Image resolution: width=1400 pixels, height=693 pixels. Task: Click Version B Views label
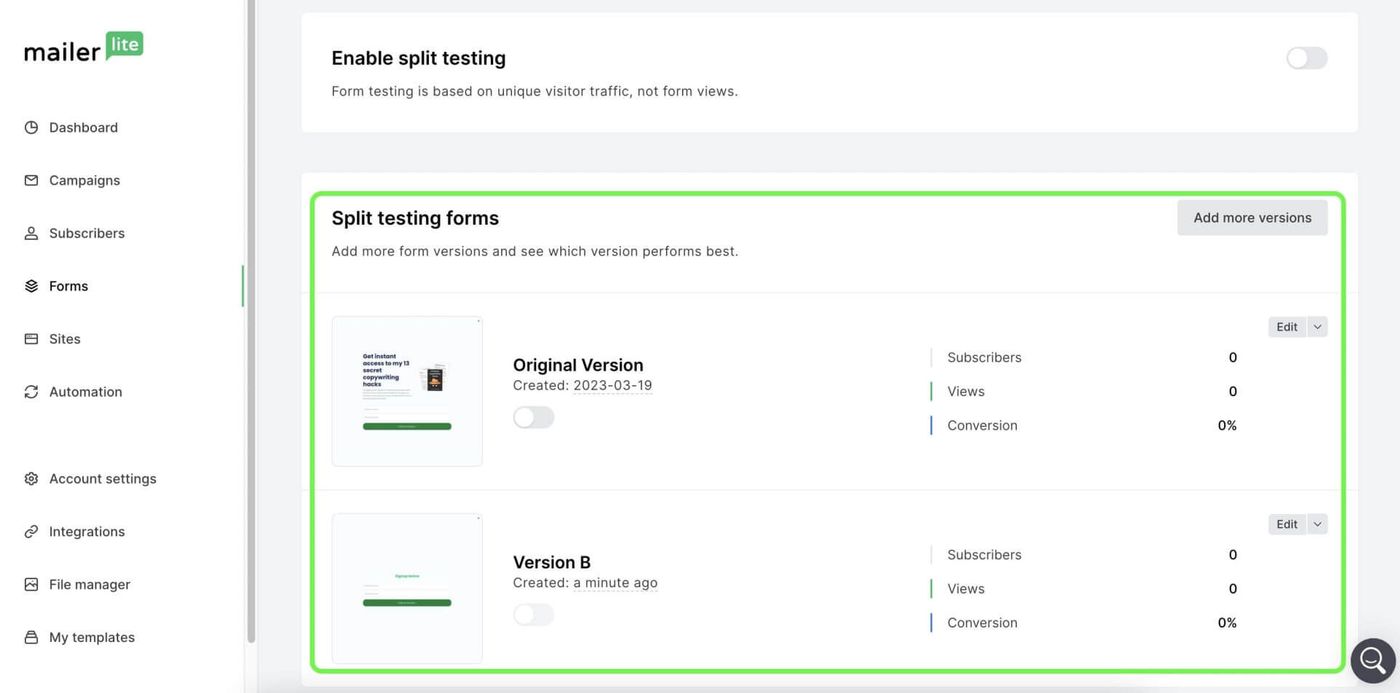pyautogui.click(x=966, y=588)
